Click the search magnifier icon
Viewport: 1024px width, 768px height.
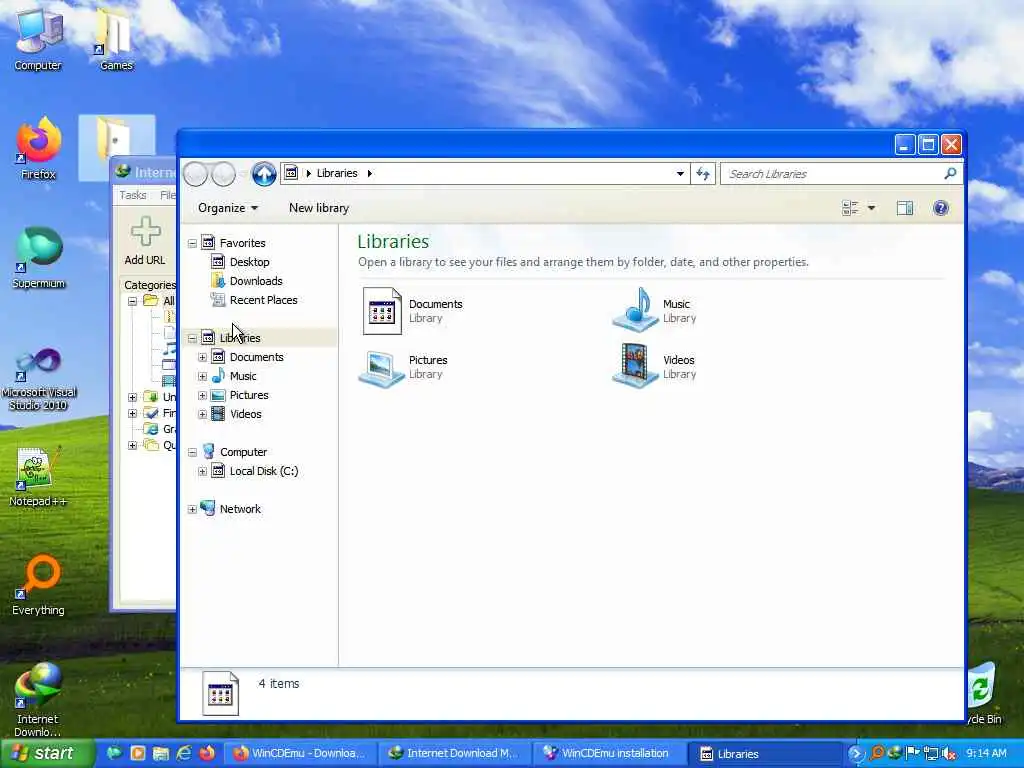(950, 173)
